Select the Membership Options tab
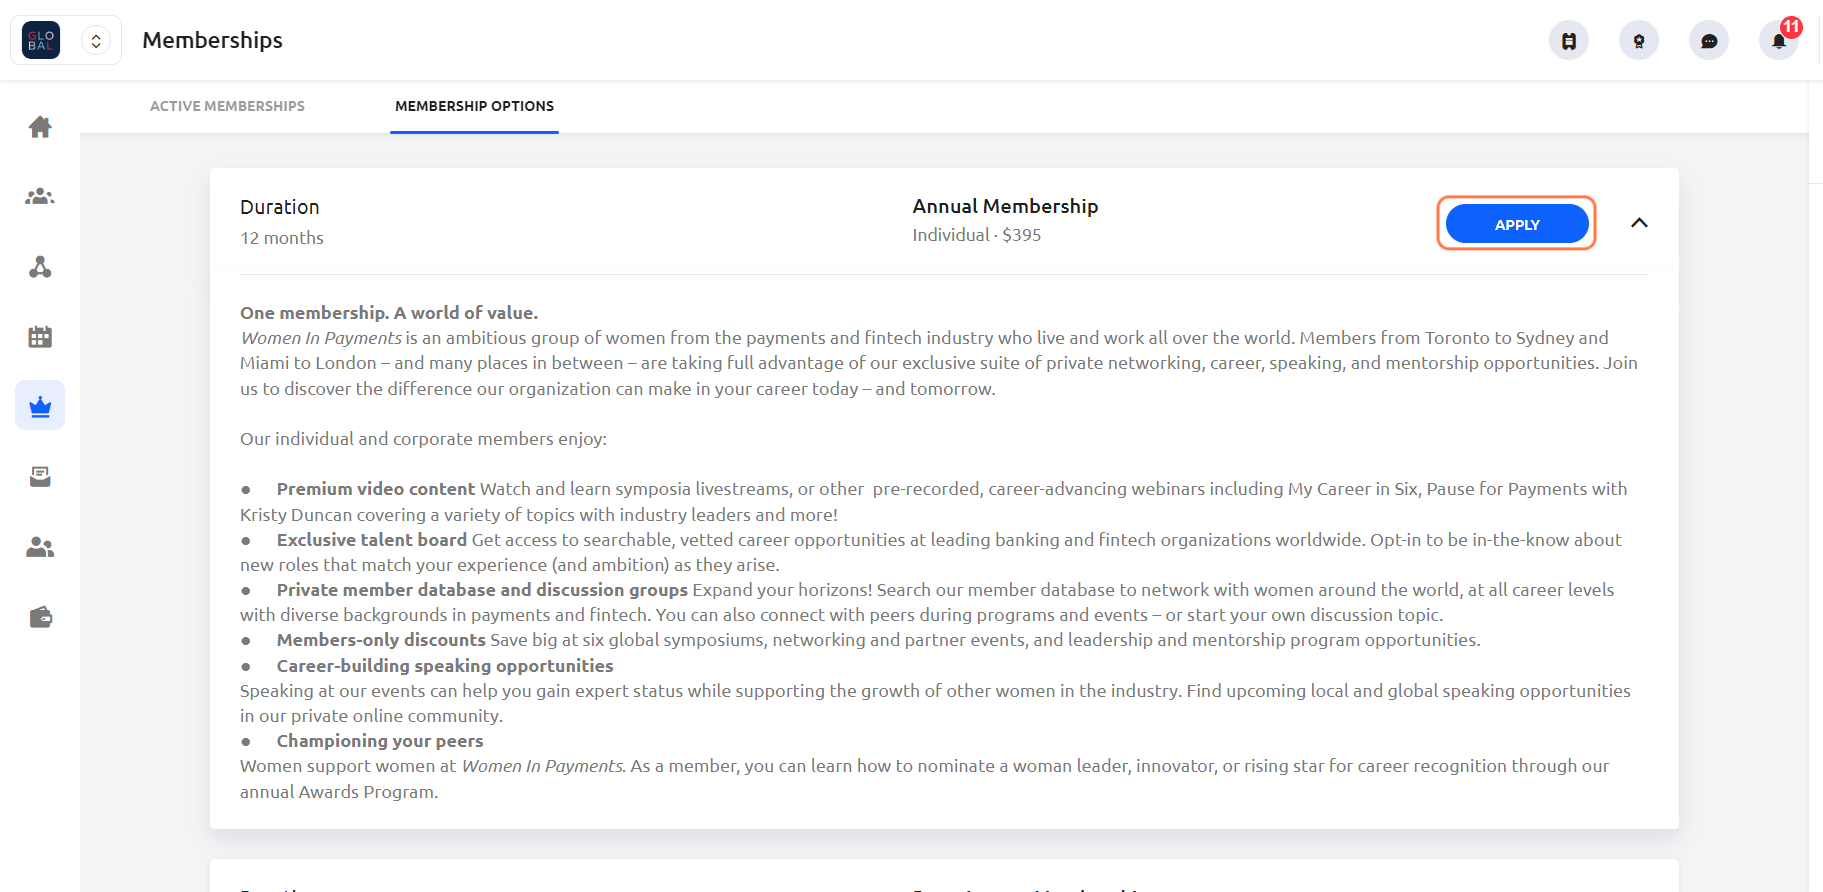Screen dimensions: 1823x892 [x=474, y=106]
